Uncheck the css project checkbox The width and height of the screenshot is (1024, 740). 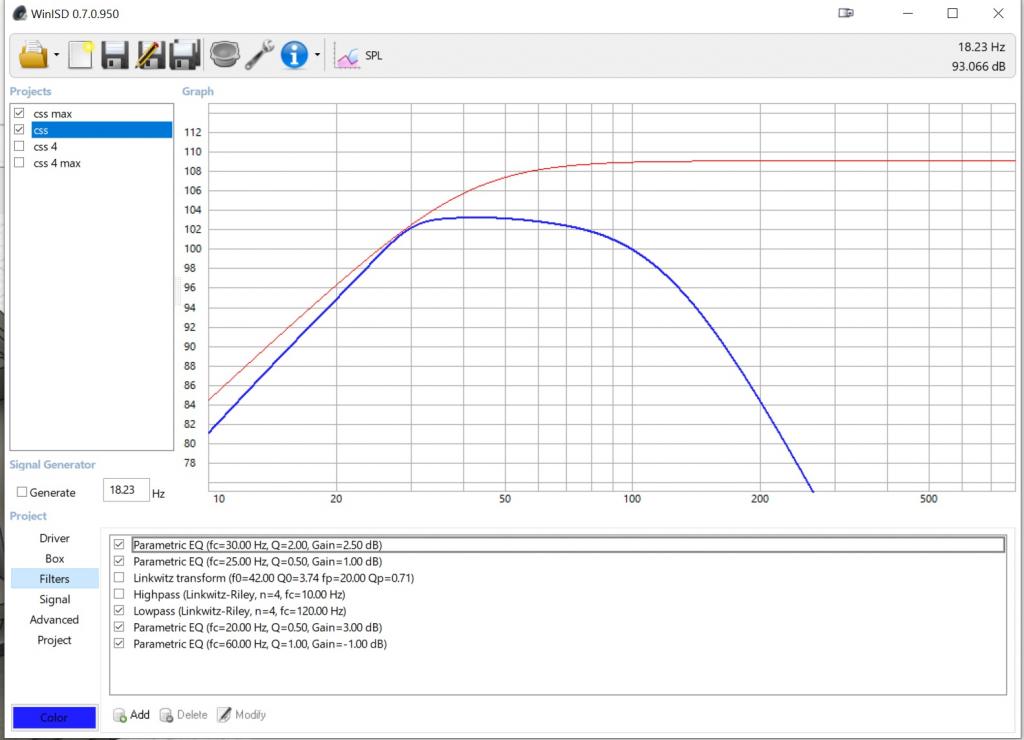tap(20, 129)
